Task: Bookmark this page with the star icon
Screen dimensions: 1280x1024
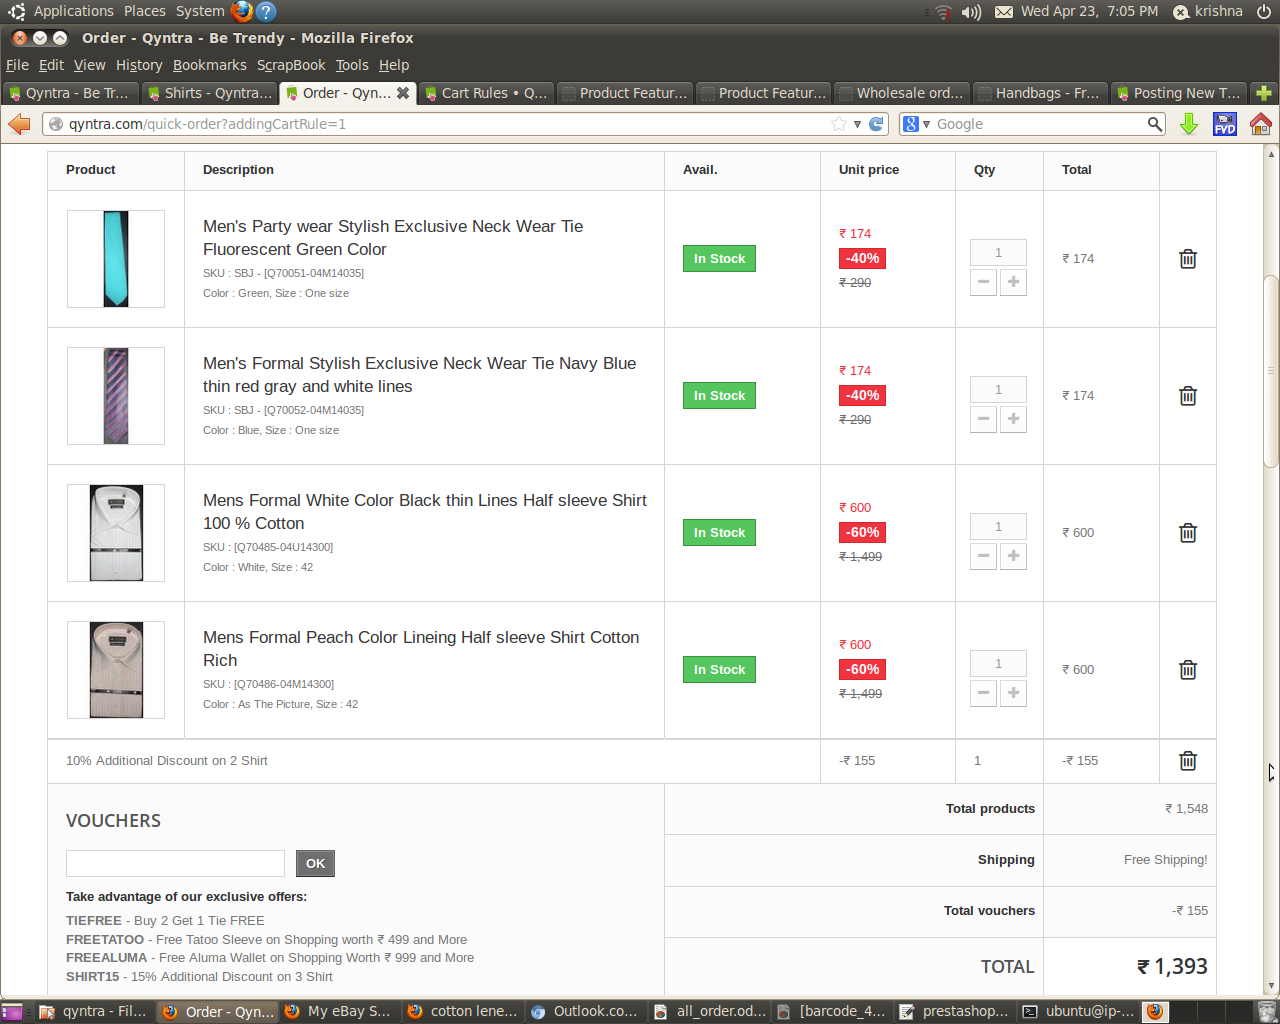Action: click(x=838, y=124)
